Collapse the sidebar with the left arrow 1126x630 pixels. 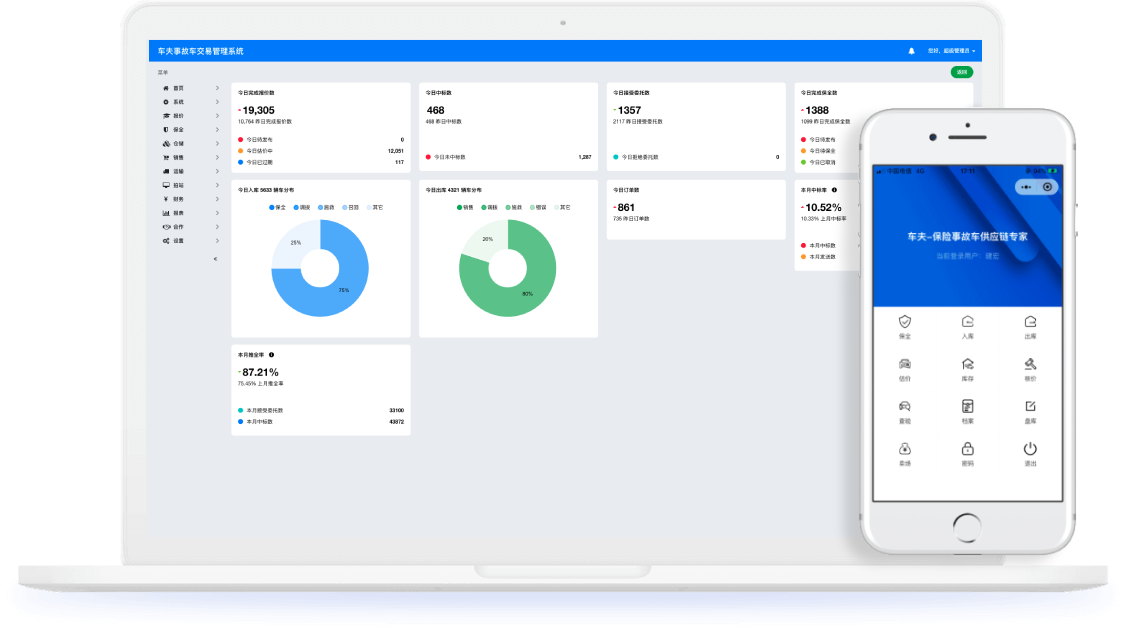(215, 259)
